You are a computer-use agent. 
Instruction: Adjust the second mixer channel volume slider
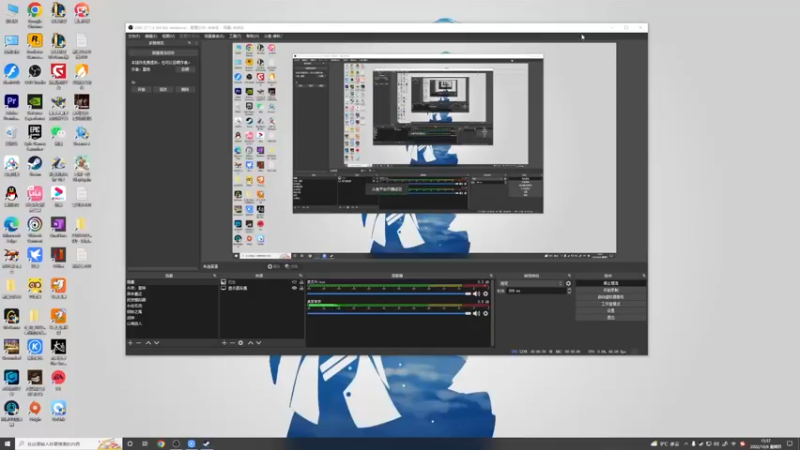(389, 313)
